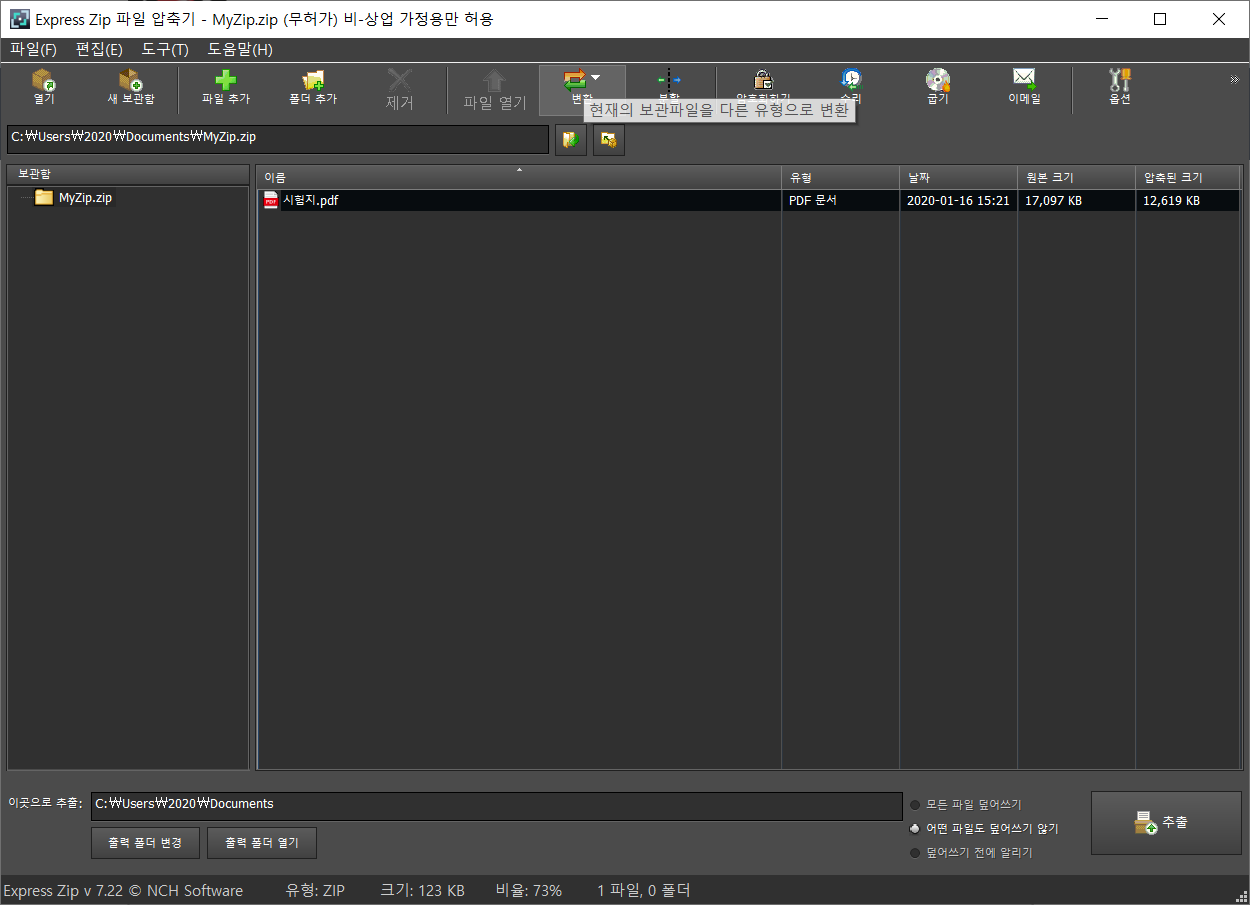Open the 파일(F) menu
This screenshot has width=1250, height=905.
coord(33,49)
